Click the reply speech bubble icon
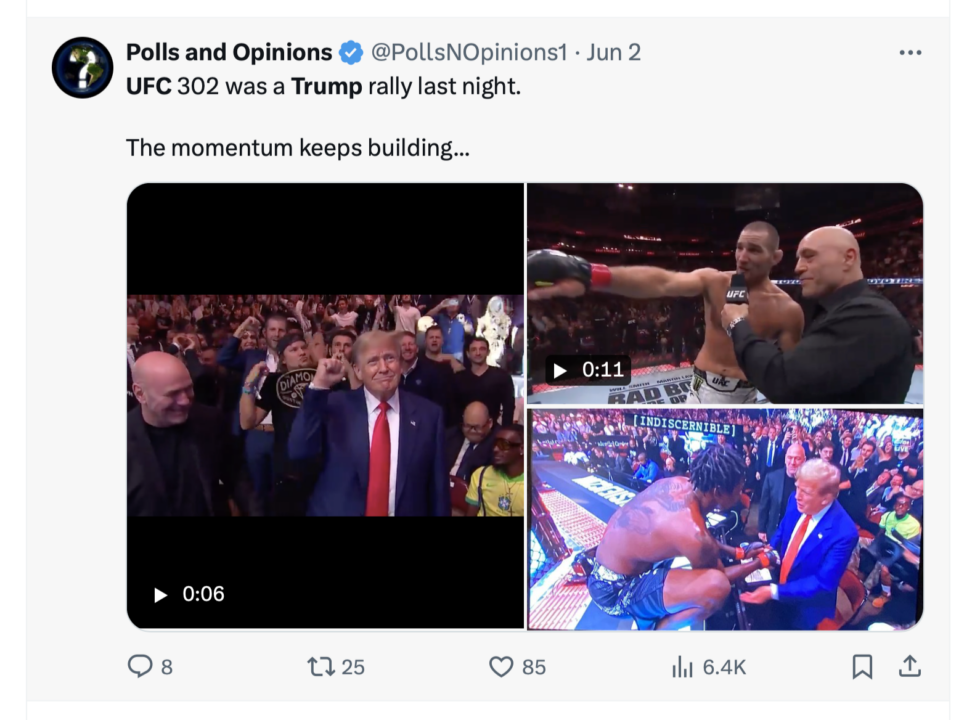 click(x=140, y=665)
